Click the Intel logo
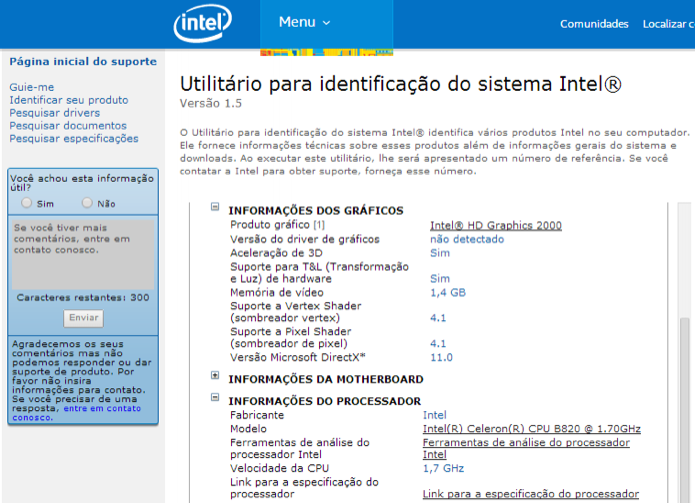 203,23
